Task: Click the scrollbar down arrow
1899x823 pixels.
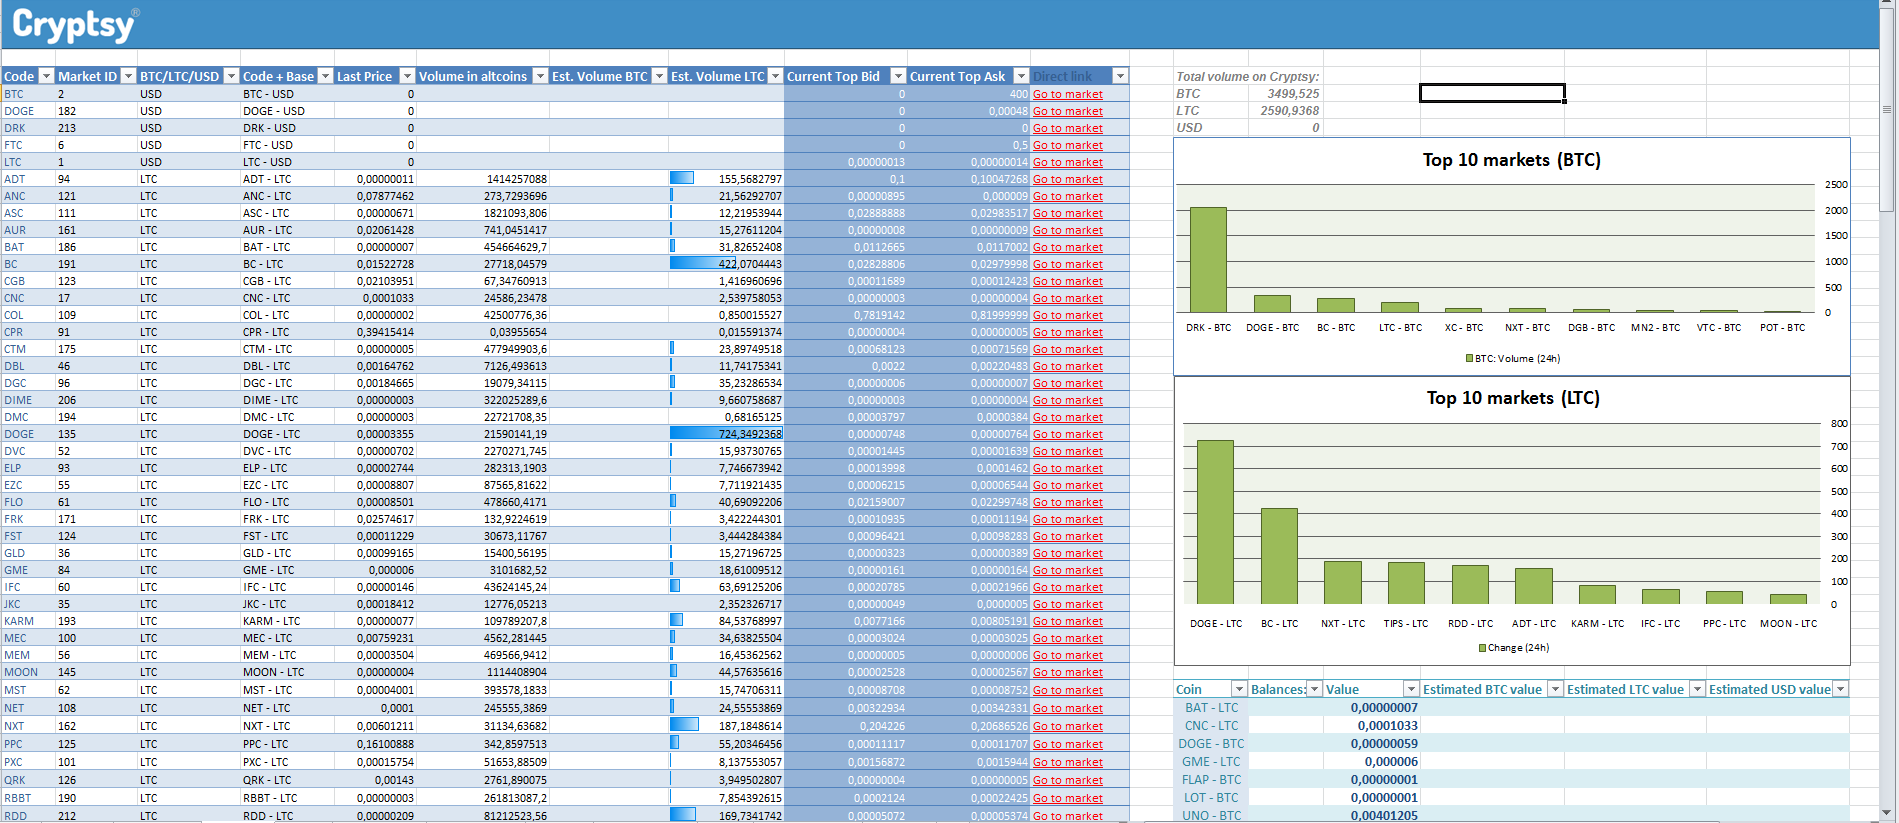Action: pyautogui.click(x=1886, y=814)
